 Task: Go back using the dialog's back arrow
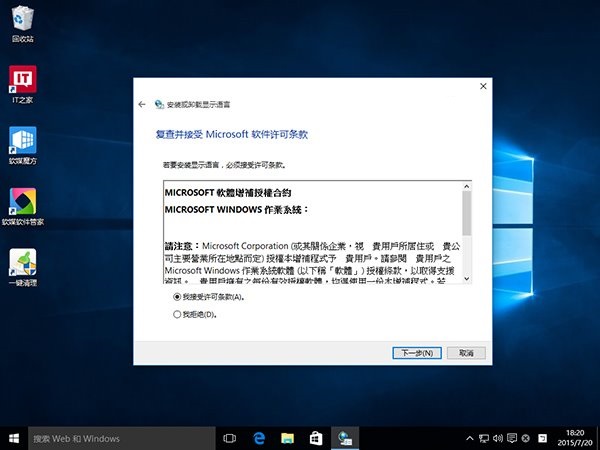142,104
